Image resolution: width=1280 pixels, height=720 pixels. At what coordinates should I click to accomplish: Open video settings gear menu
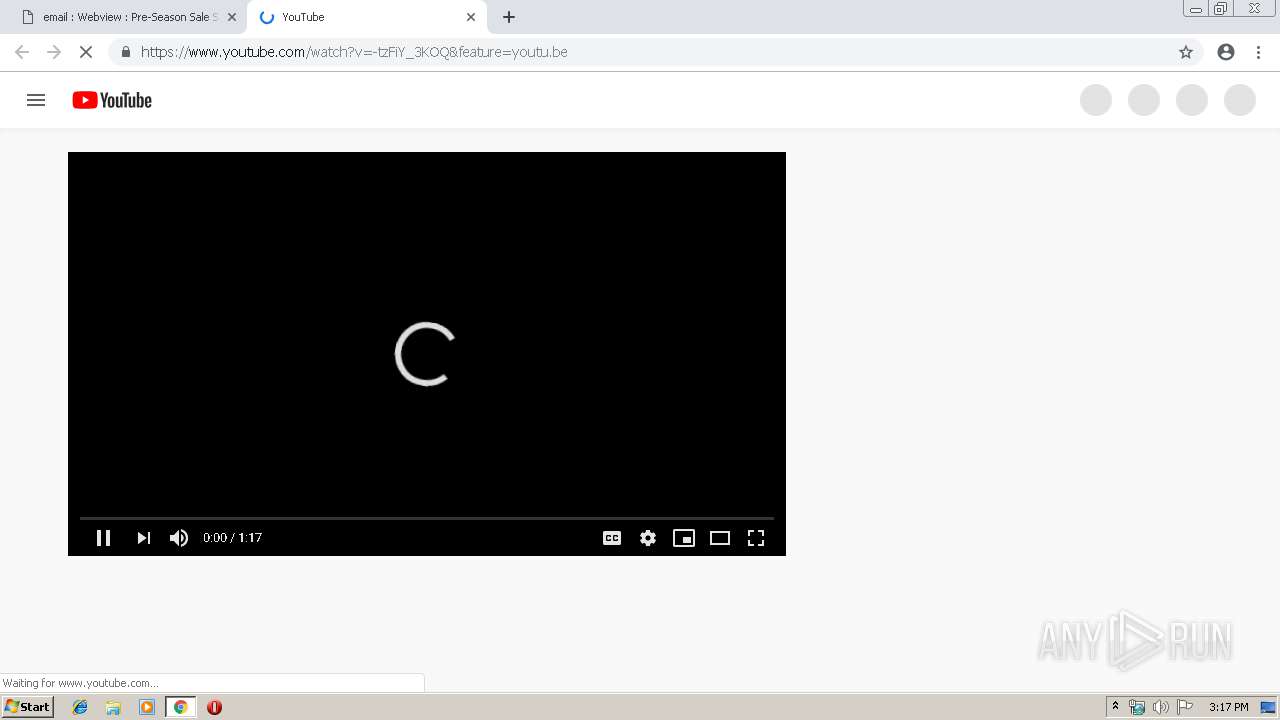coord(648,538)
